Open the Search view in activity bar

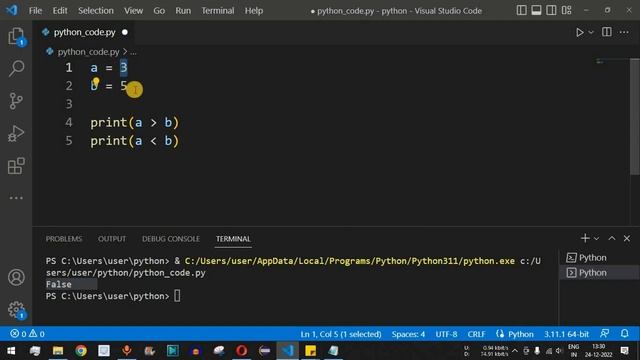16,68
